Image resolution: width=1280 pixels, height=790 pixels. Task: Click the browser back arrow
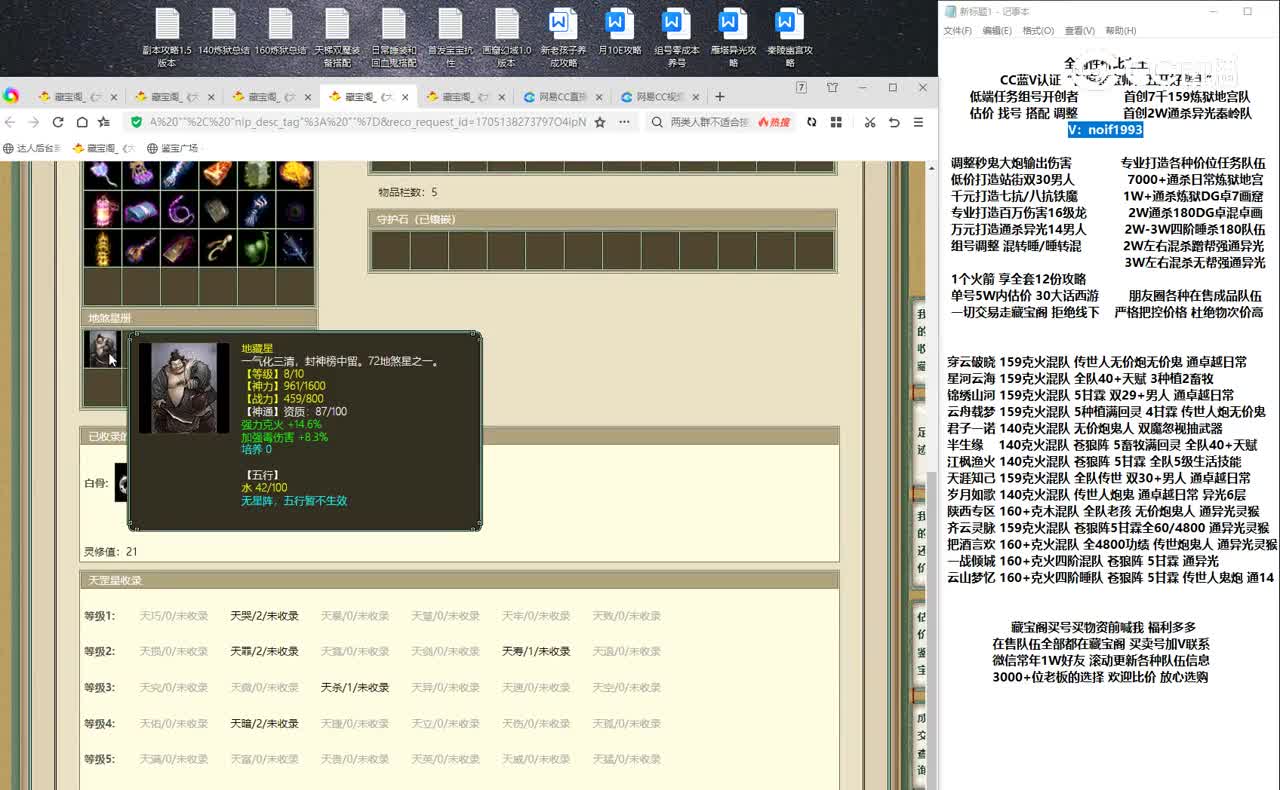click(11, 122)
